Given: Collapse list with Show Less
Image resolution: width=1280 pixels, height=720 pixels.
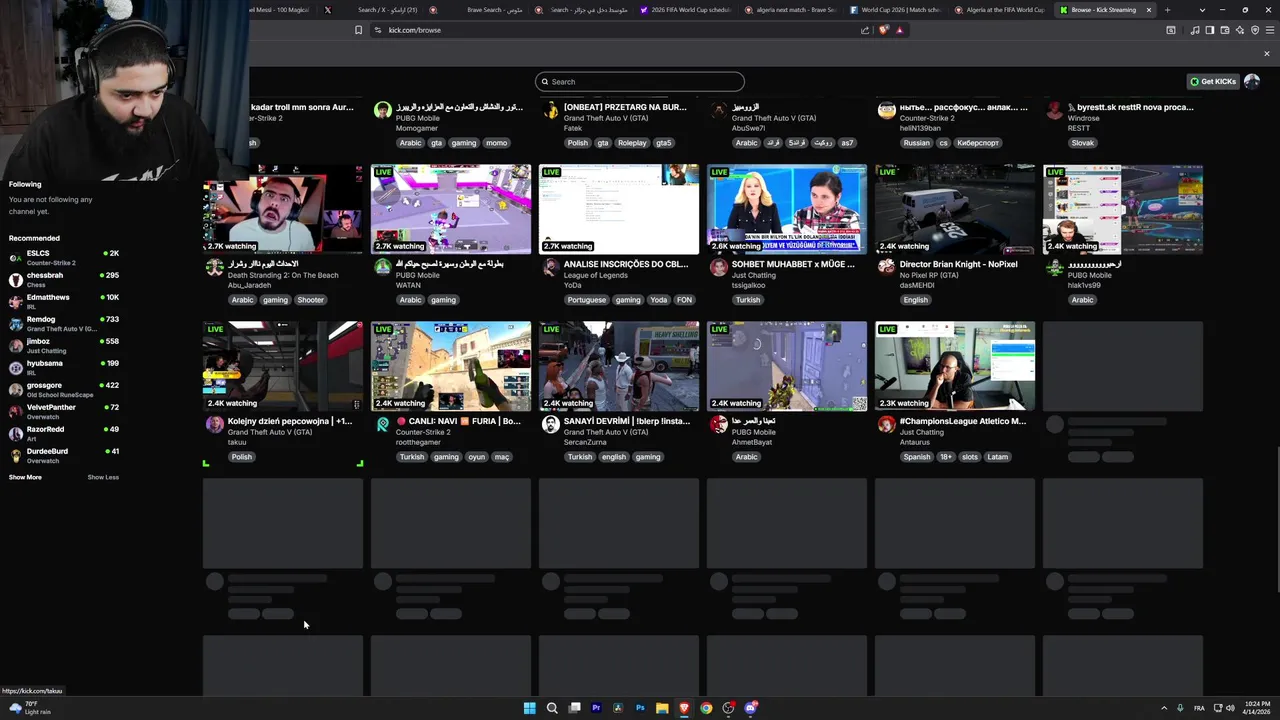Looking at the screenshot, I should click(x=103, y=477).
